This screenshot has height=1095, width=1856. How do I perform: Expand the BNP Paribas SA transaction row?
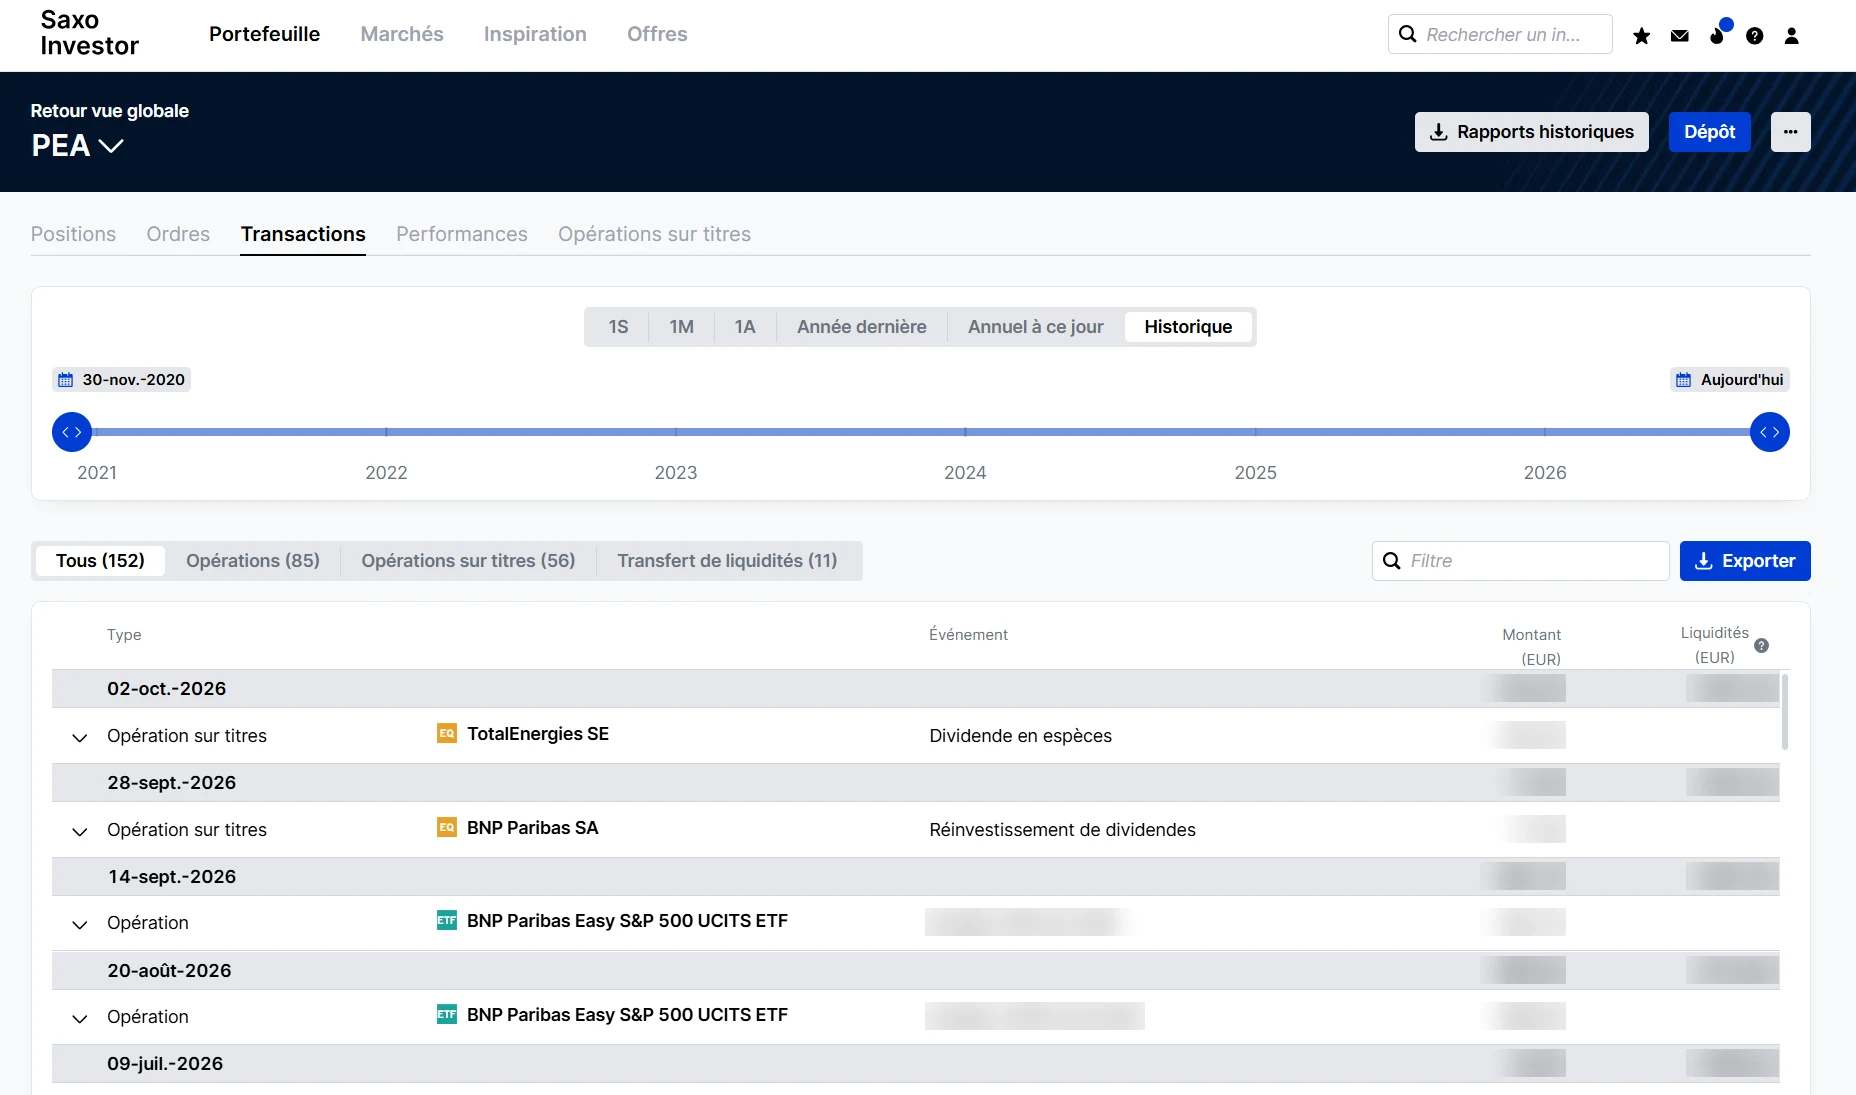[x=80, y=832]
